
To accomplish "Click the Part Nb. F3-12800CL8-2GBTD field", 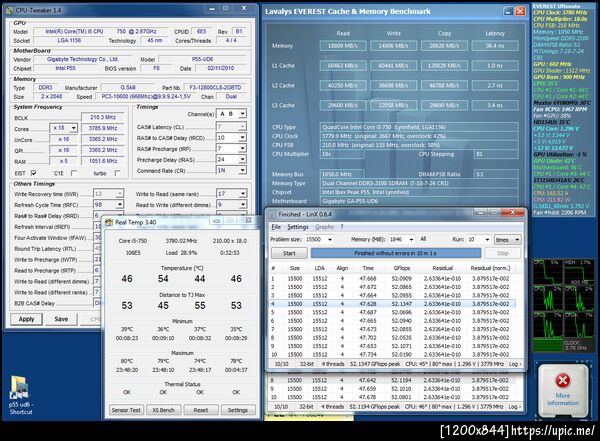I will pos(215,88).
